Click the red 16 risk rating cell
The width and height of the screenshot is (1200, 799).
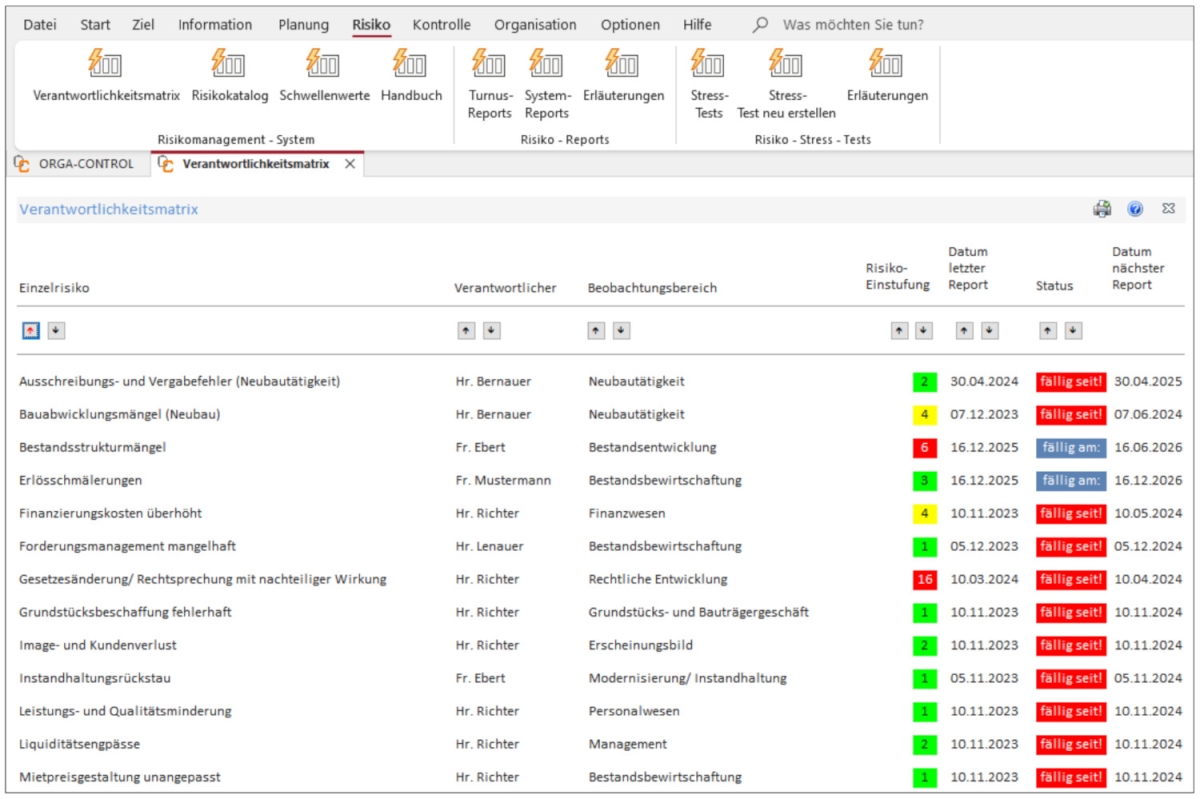pos(924,579)
